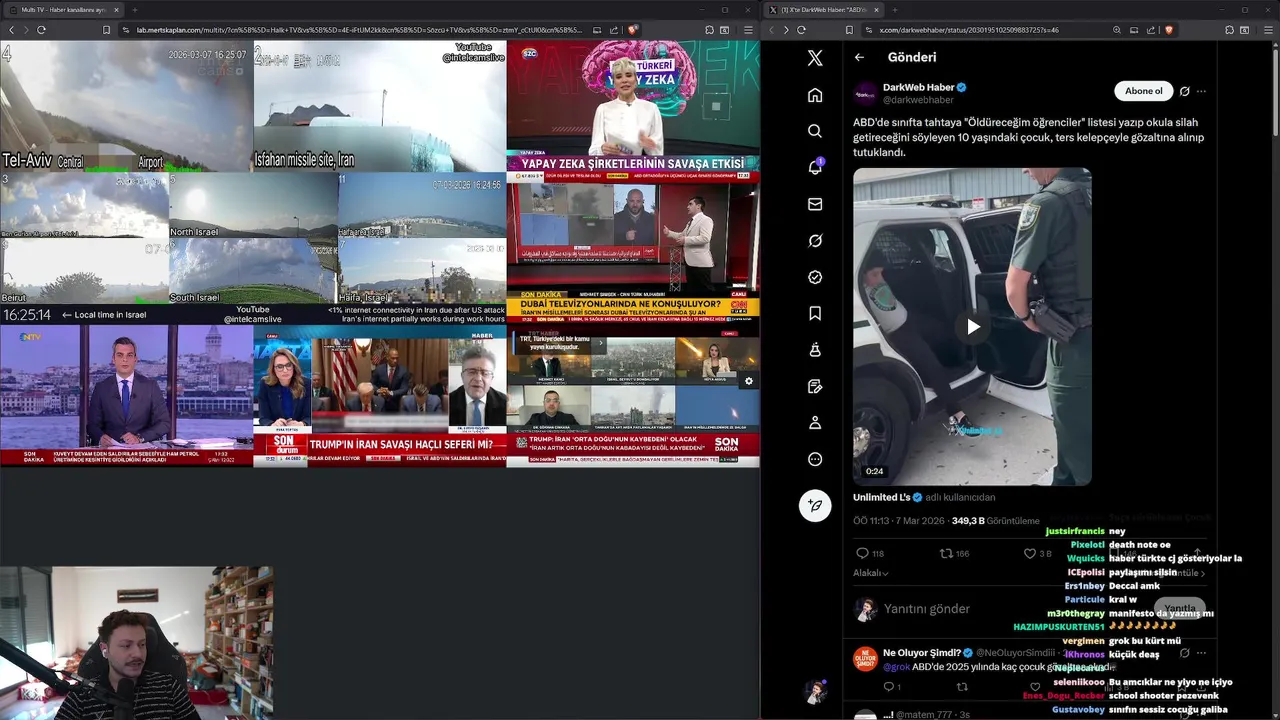Like the Ne Oluyor Şimdi comment

1035,687
